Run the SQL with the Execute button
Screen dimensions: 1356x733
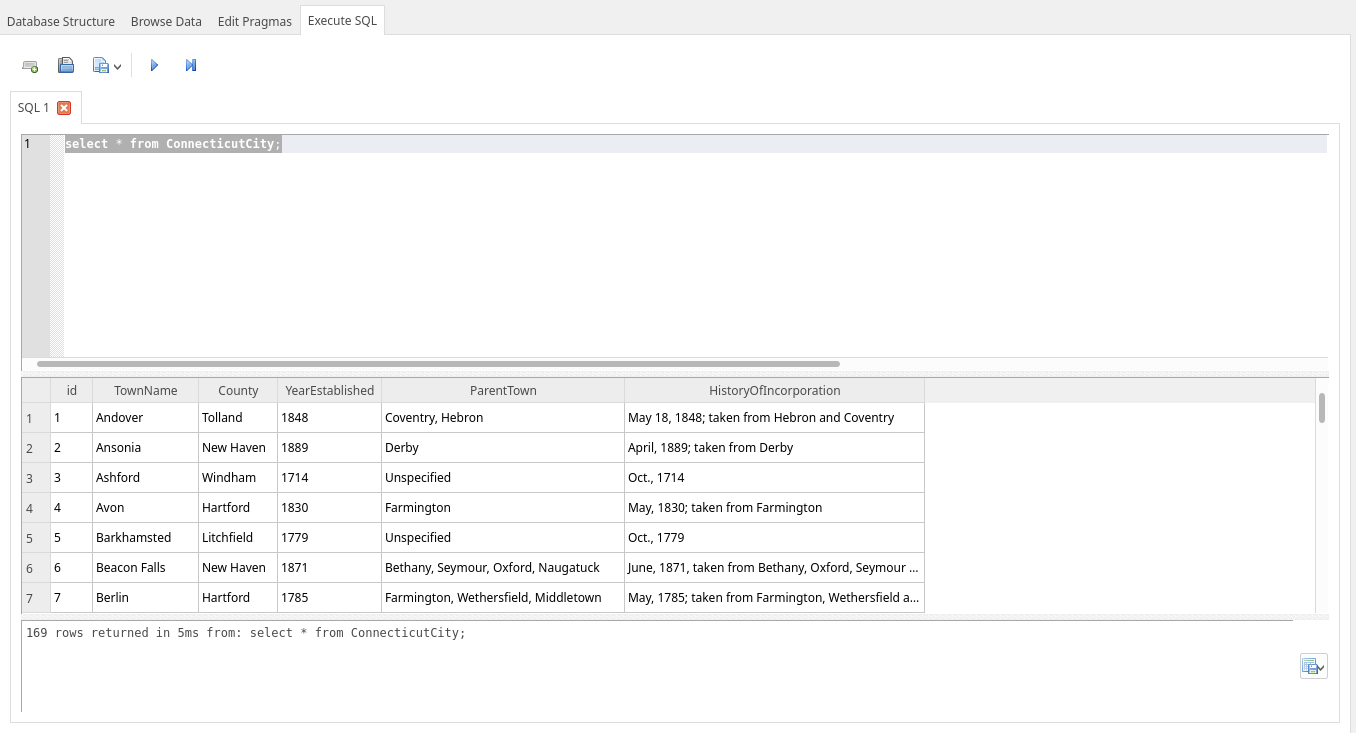click(x=154, y=66)
